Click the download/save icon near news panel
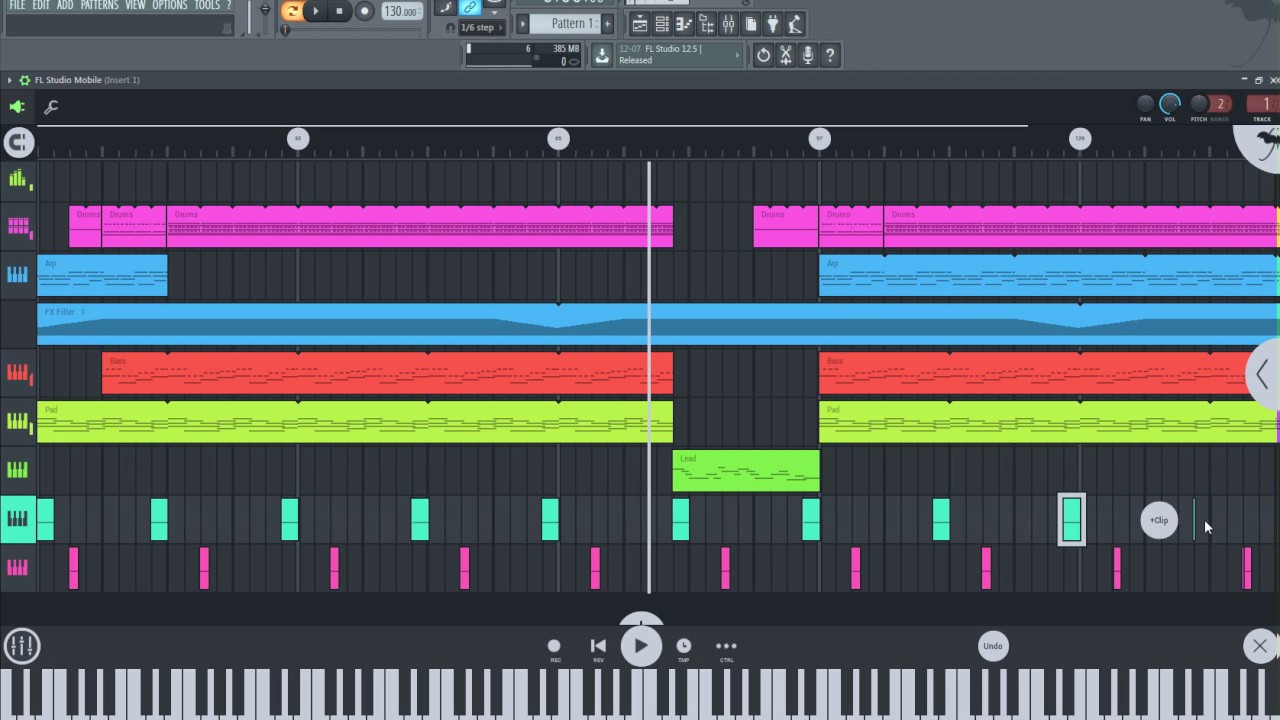This screenshot has height=720, width=1280. pyautogui.click(x=602, y=56)
